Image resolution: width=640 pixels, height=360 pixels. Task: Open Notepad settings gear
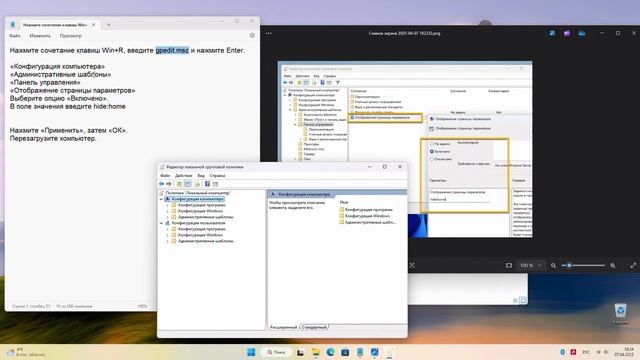(252, 36)
